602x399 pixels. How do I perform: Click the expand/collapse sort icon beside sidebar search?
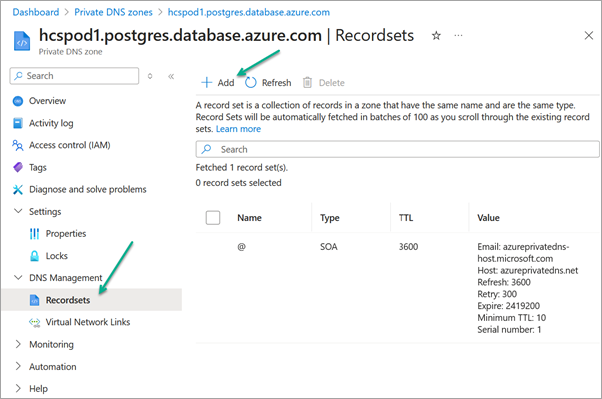150,76
